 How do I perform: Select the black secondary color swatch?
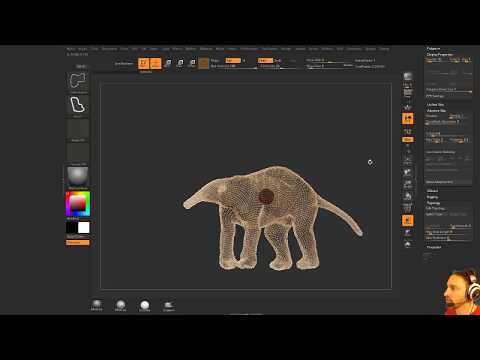pos(72,228)
